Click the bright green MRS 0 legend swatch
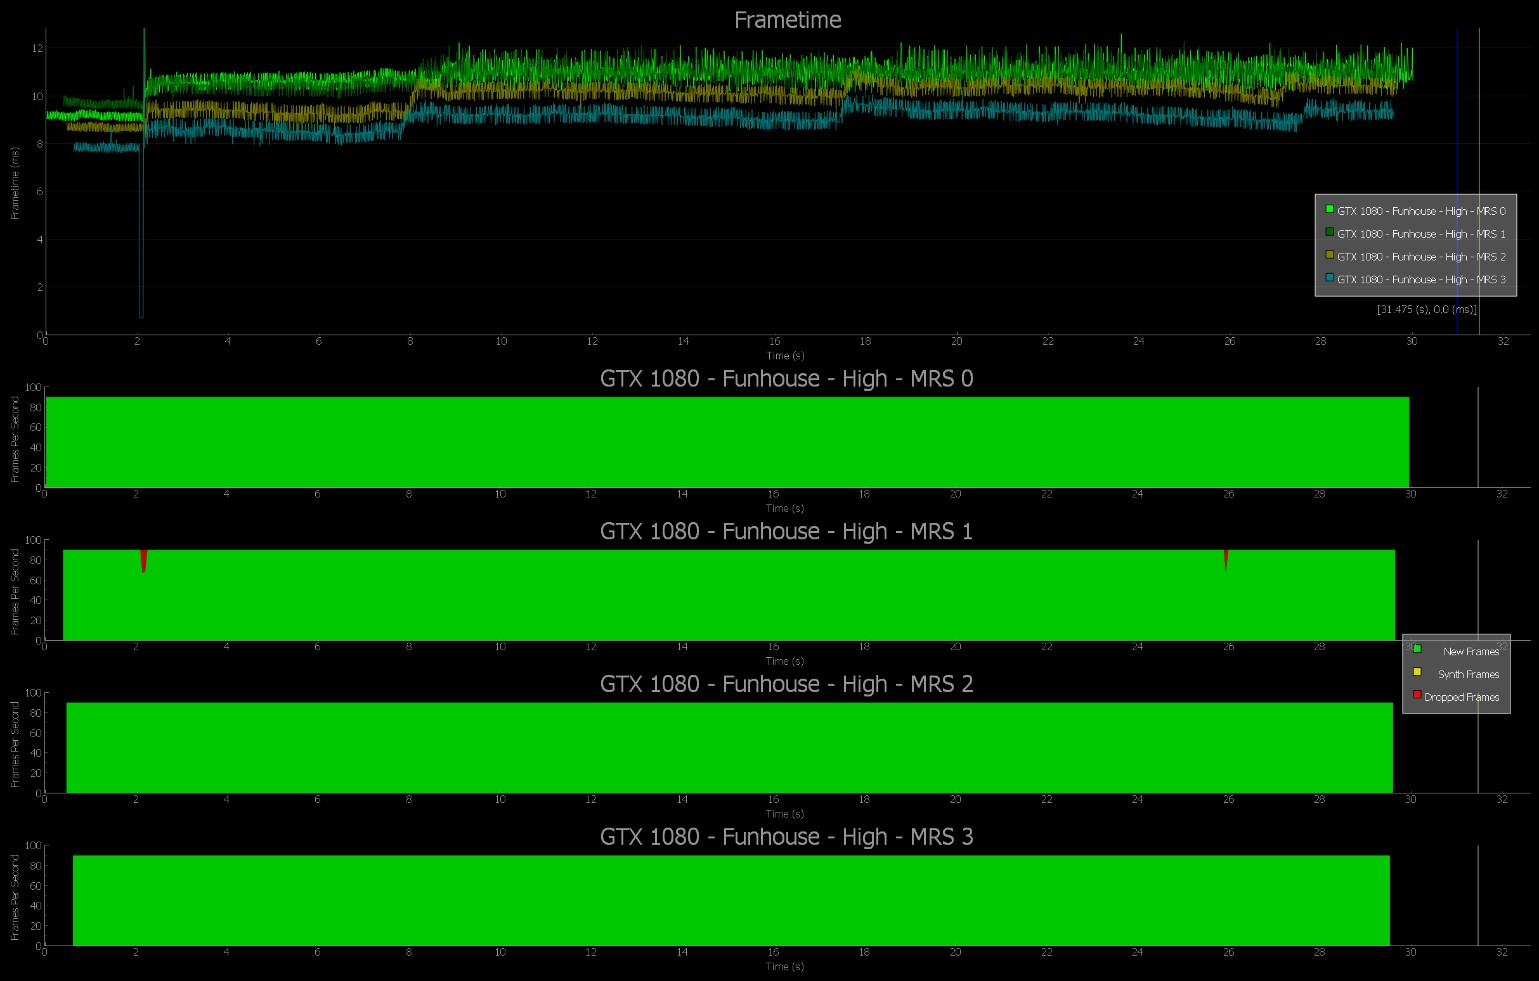The width and height of the screenshot is (1539, 981). point(1330,210)
